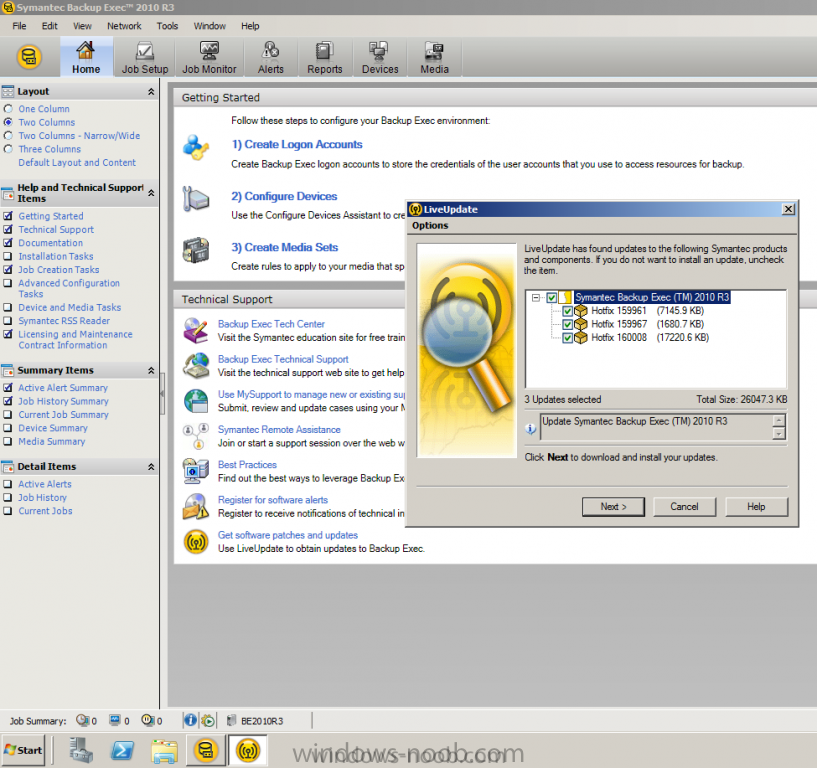Viewport: 817px width, 768px height.
Task: Open Get software patches and updates link
Action: (x=288, y=535)
